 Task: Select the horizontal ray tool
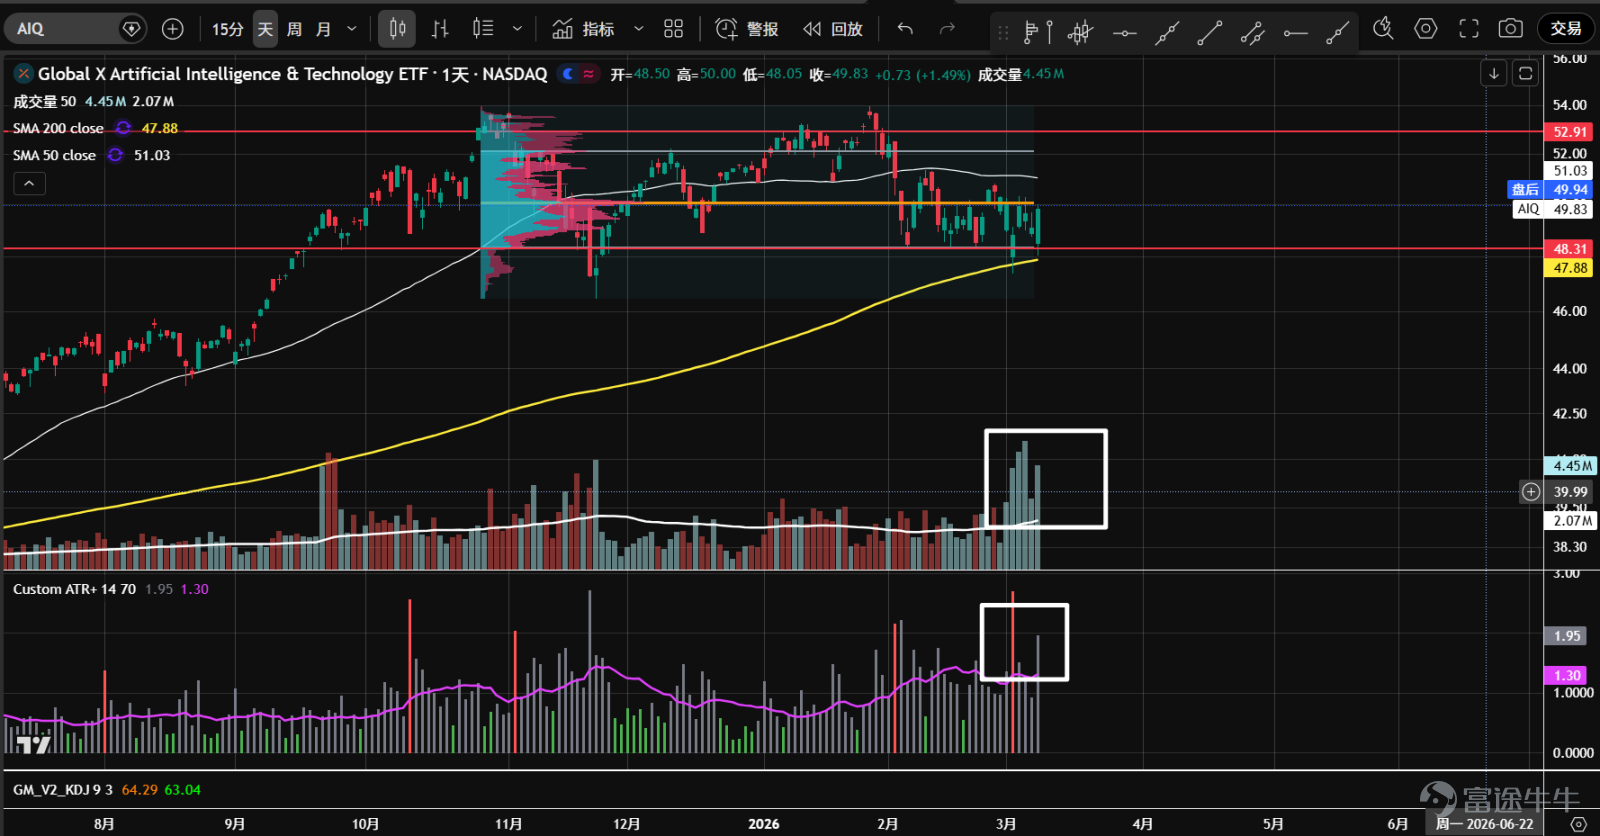pyautogui.click(x=1296, y=33)
